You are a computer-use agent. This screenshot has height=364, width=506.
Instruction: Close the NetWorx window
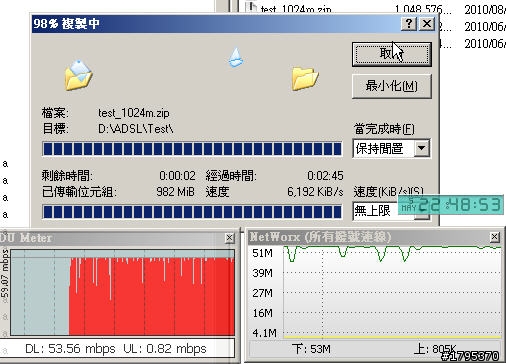(x=495, y=237)
